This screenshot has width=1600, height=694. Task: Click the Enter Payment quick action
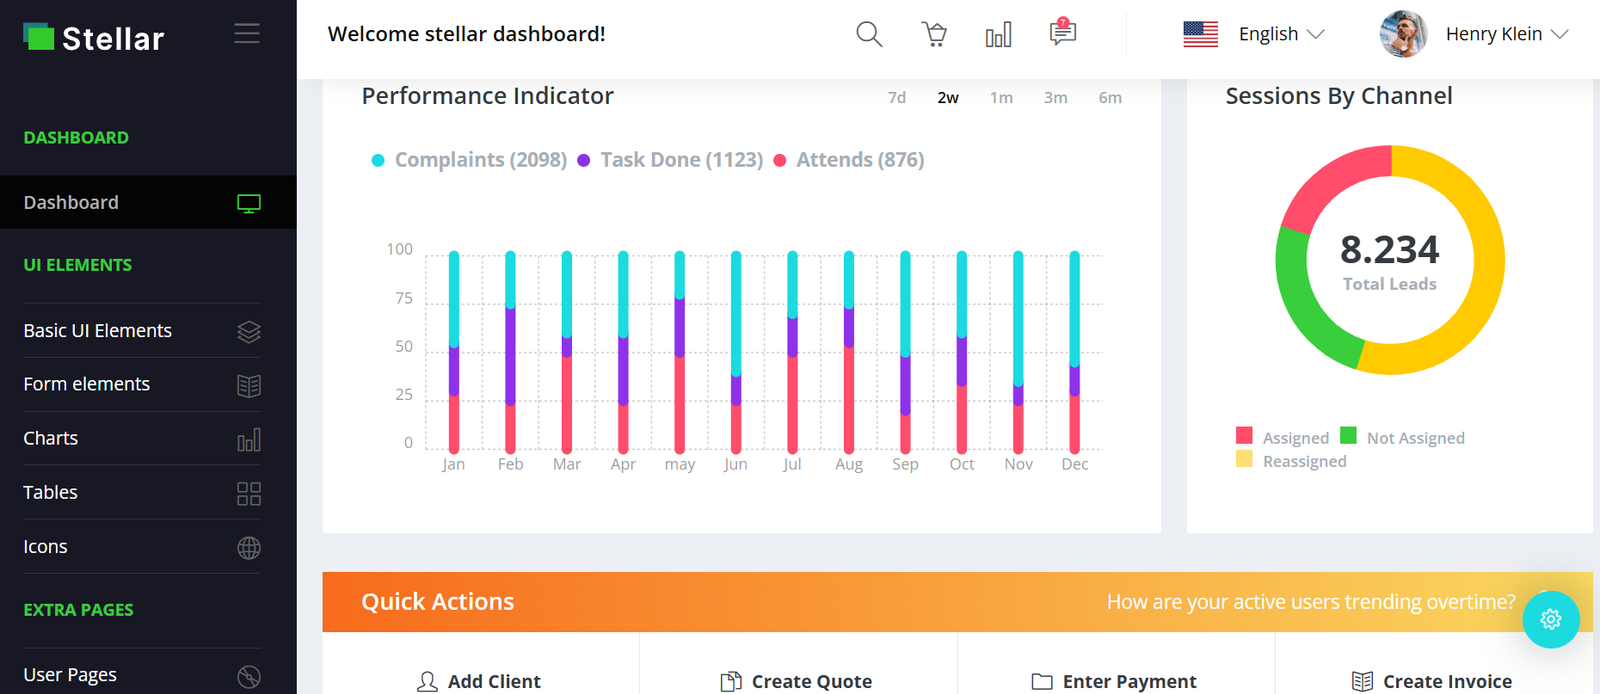(1114, 681)
